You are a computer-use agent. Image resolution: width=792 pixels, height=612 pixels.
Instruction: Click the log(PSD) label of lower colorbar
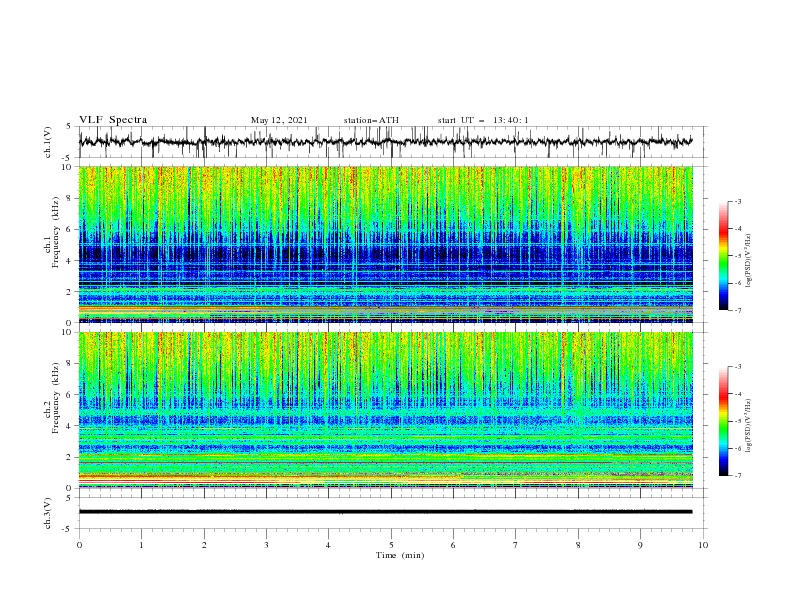click(x=749, y=426)
